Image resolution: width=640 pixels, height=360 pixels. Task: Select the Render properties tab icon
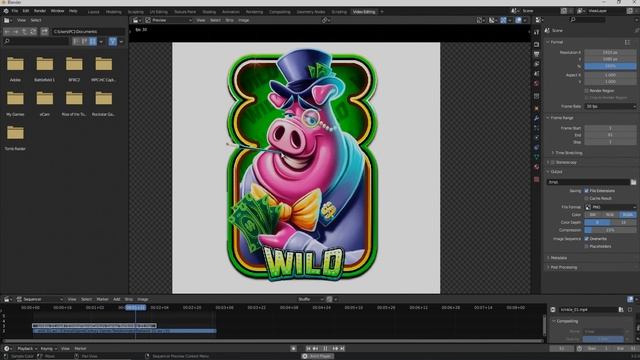[536, 44]
